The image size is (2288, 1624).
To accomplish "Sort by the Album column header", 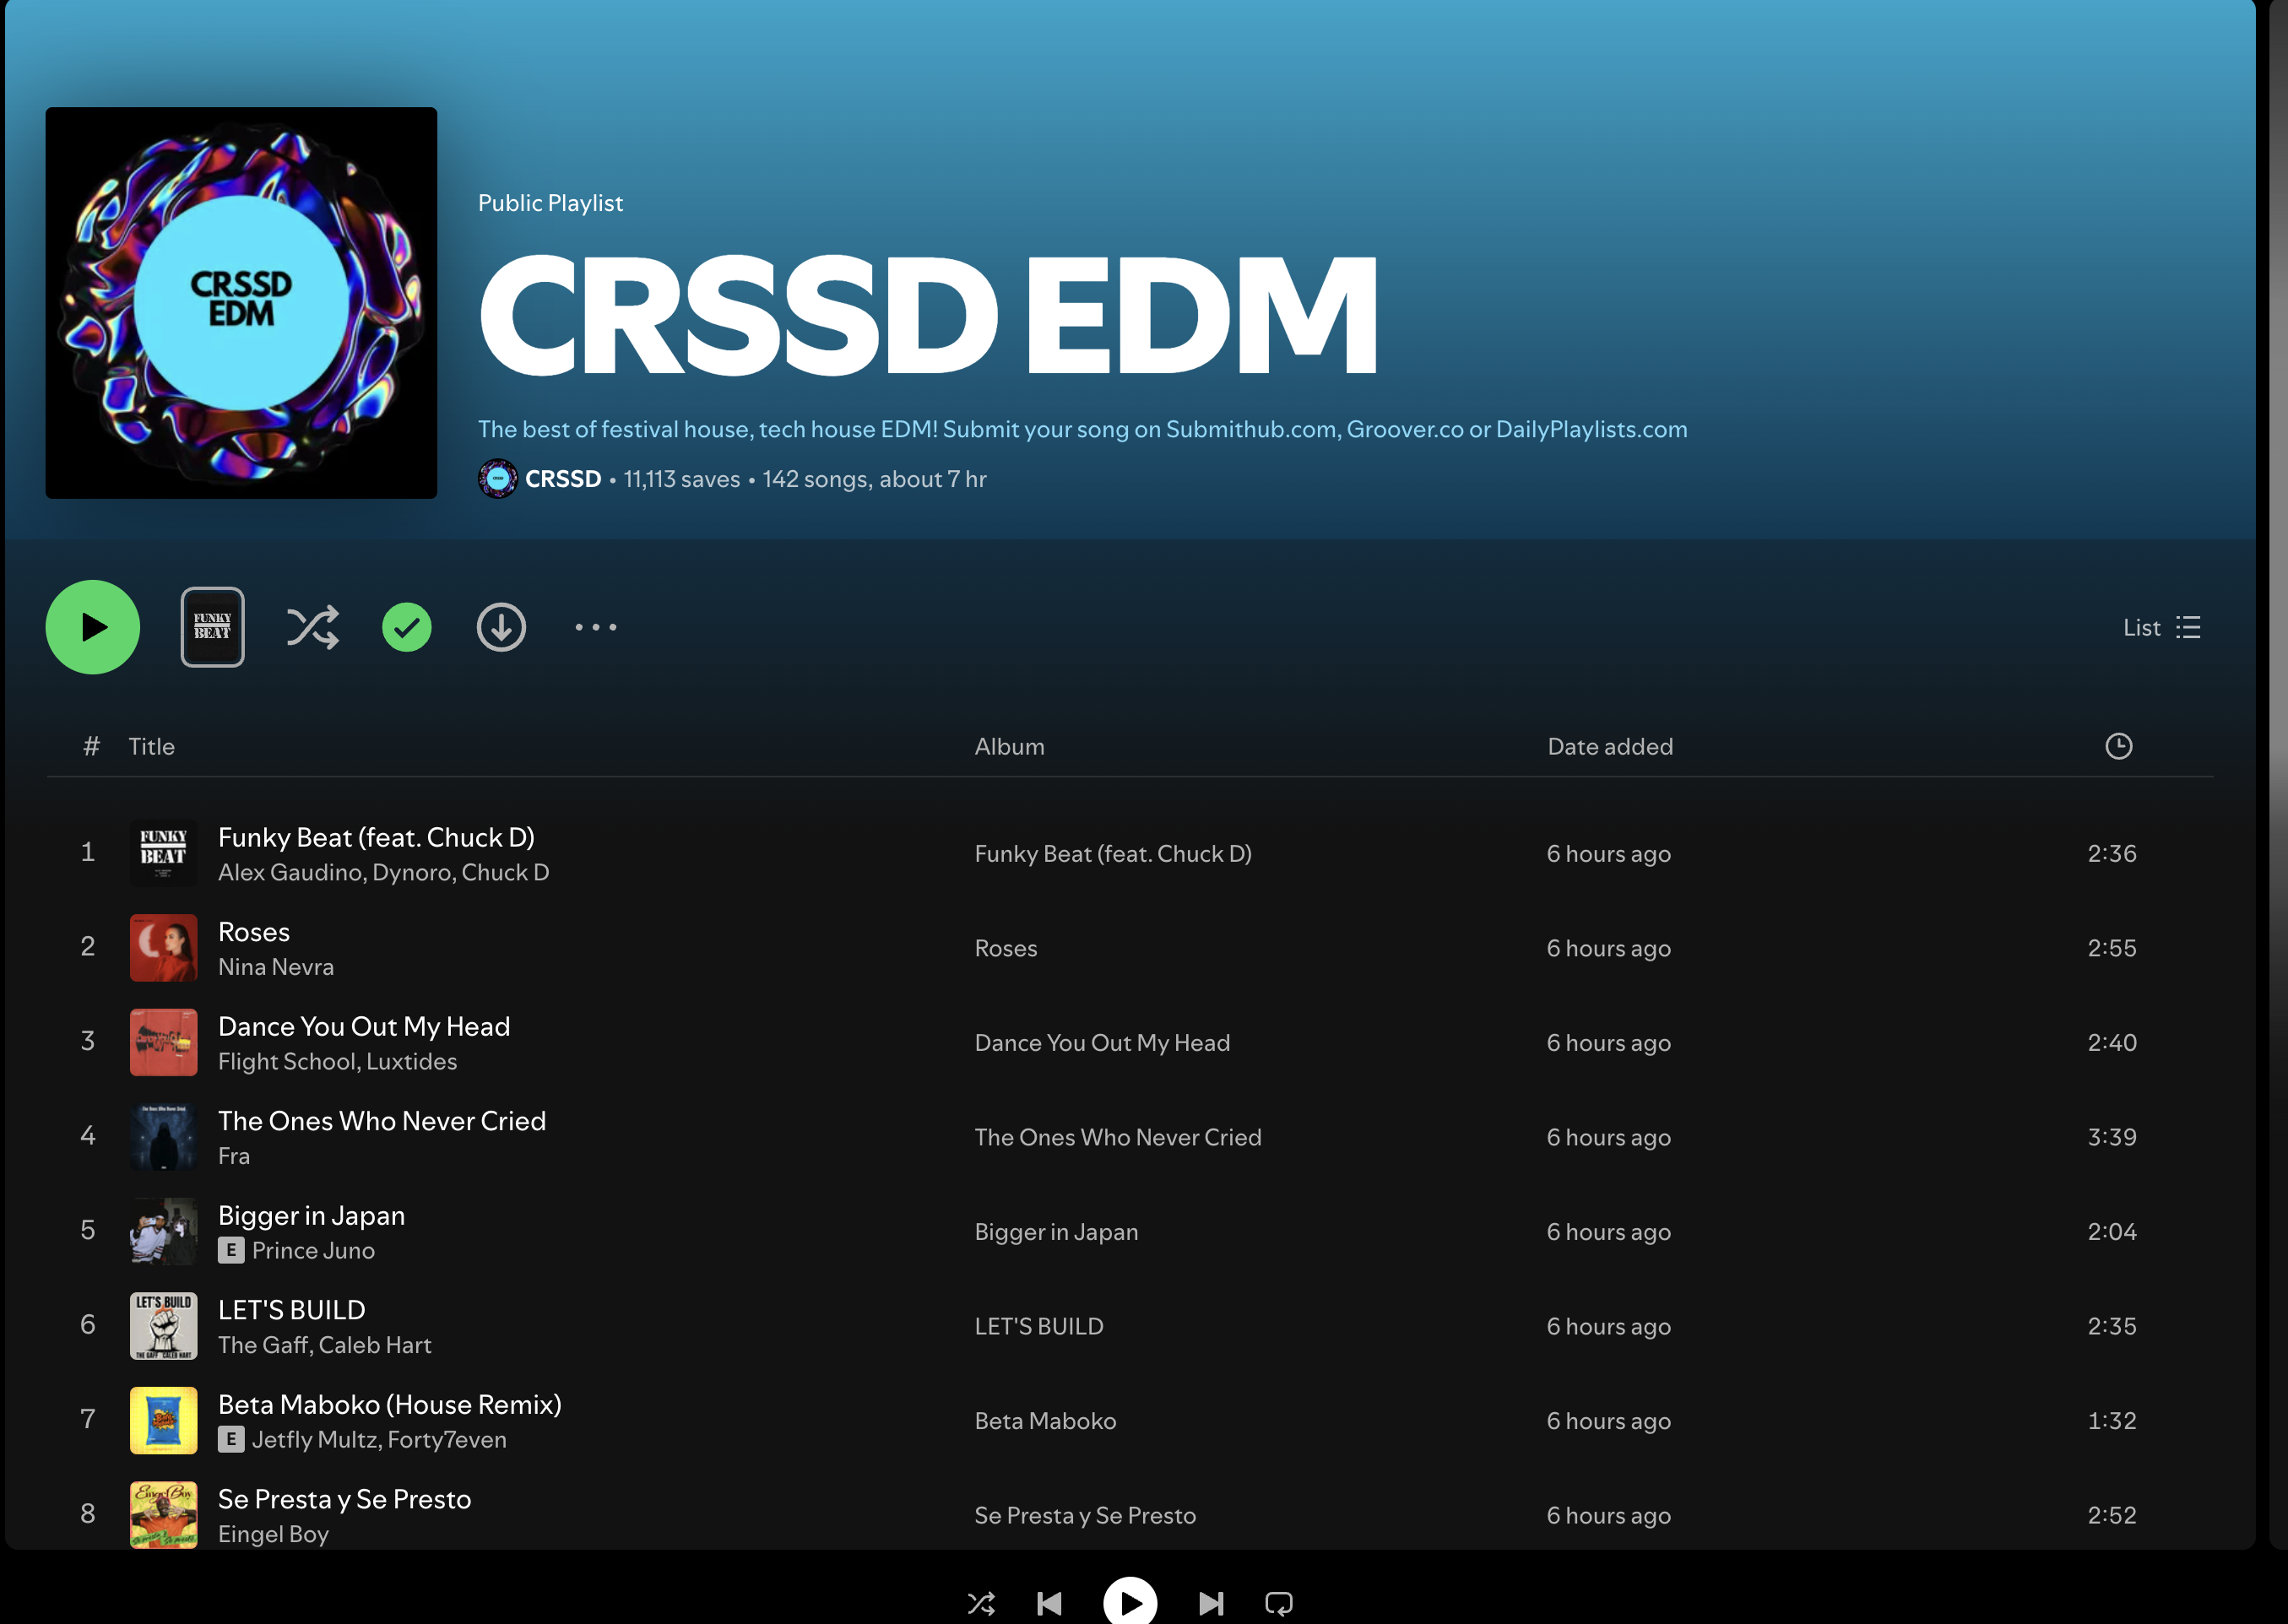I will (x=1009, y=747).
